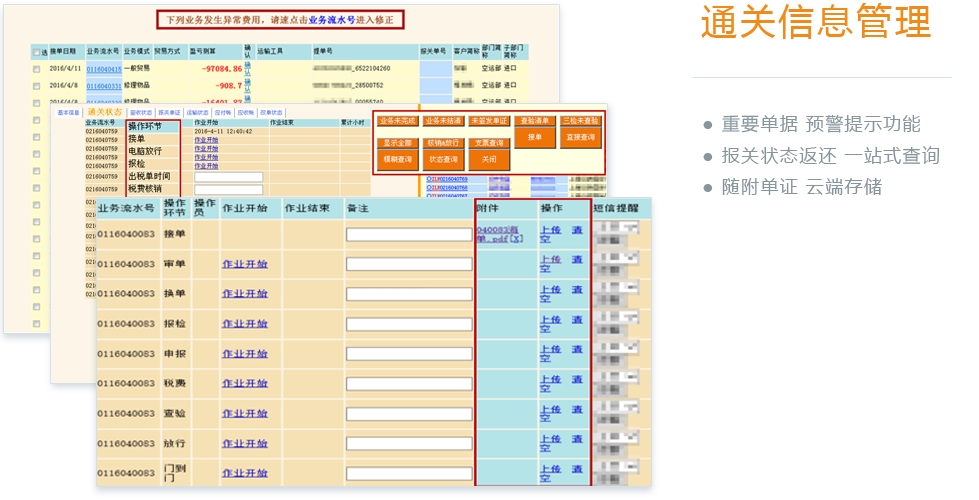The height and width of the screenshot is (500, 979).
Task: Click the 业务未结清 button
Action: pos(443,121)
